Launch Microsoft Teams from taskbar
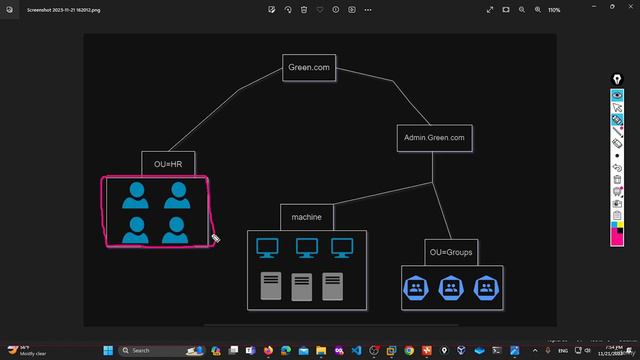Image resolution: width=640 pixels, height=360 pixels. pos(250,350)
